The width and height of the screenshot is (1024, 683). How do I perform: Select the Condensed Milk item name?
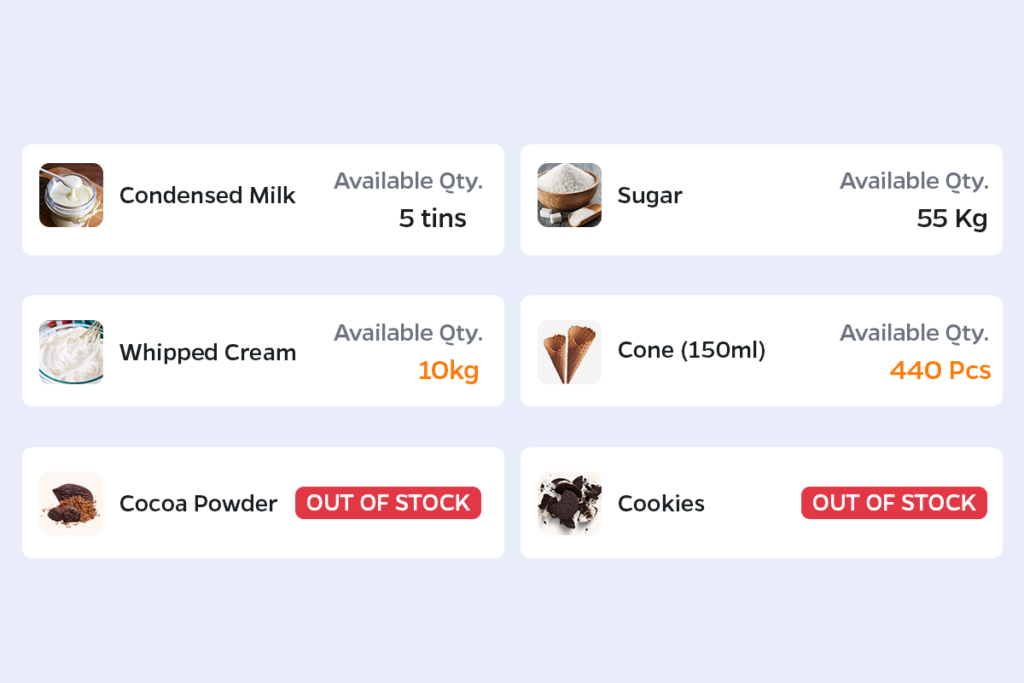pyautogui.click(x=207, y=195)
